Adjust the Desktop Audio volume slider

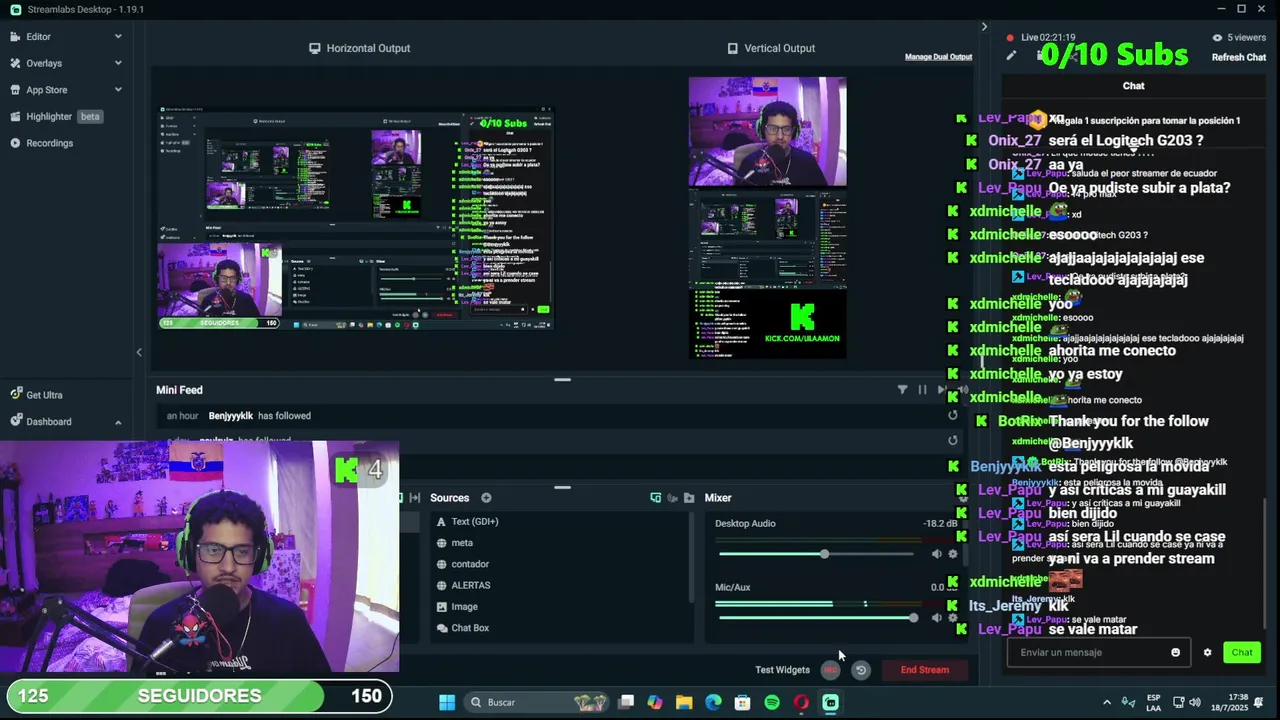click(x=816, y=554)
